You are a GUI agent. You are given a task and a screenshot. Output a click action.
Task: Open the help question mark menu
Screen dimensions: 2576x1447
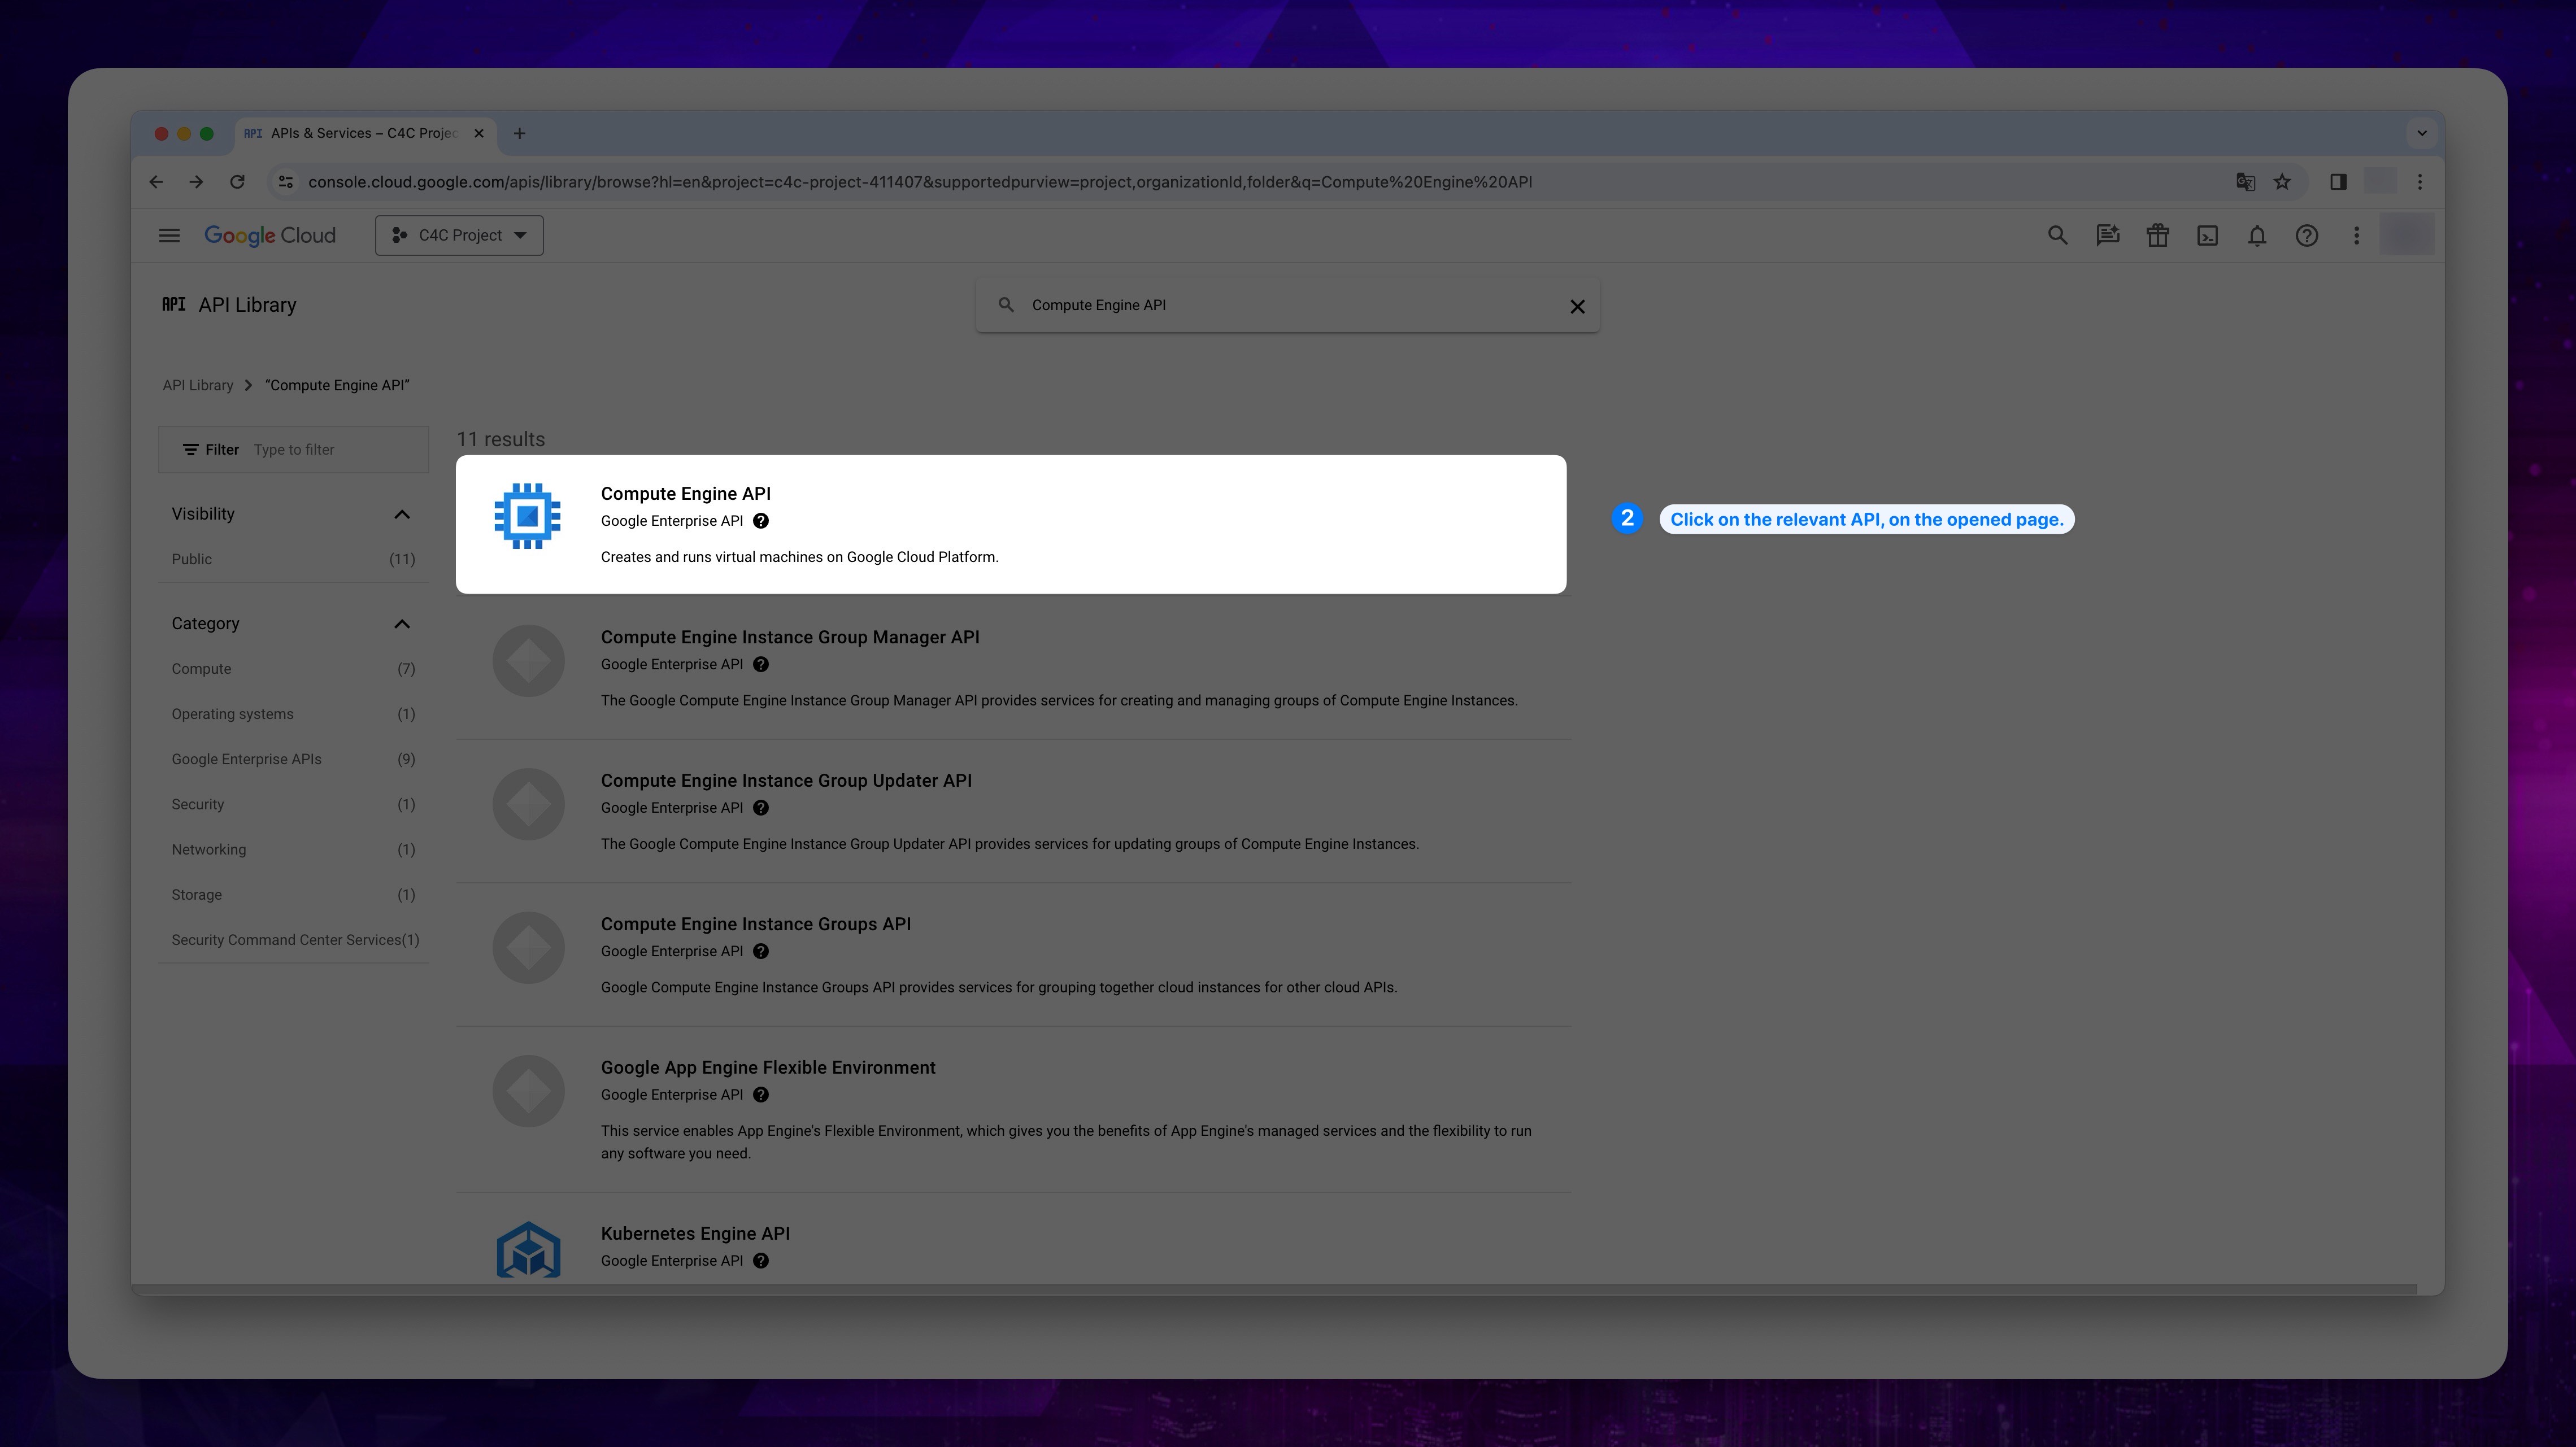click(x=2307, y=235)
